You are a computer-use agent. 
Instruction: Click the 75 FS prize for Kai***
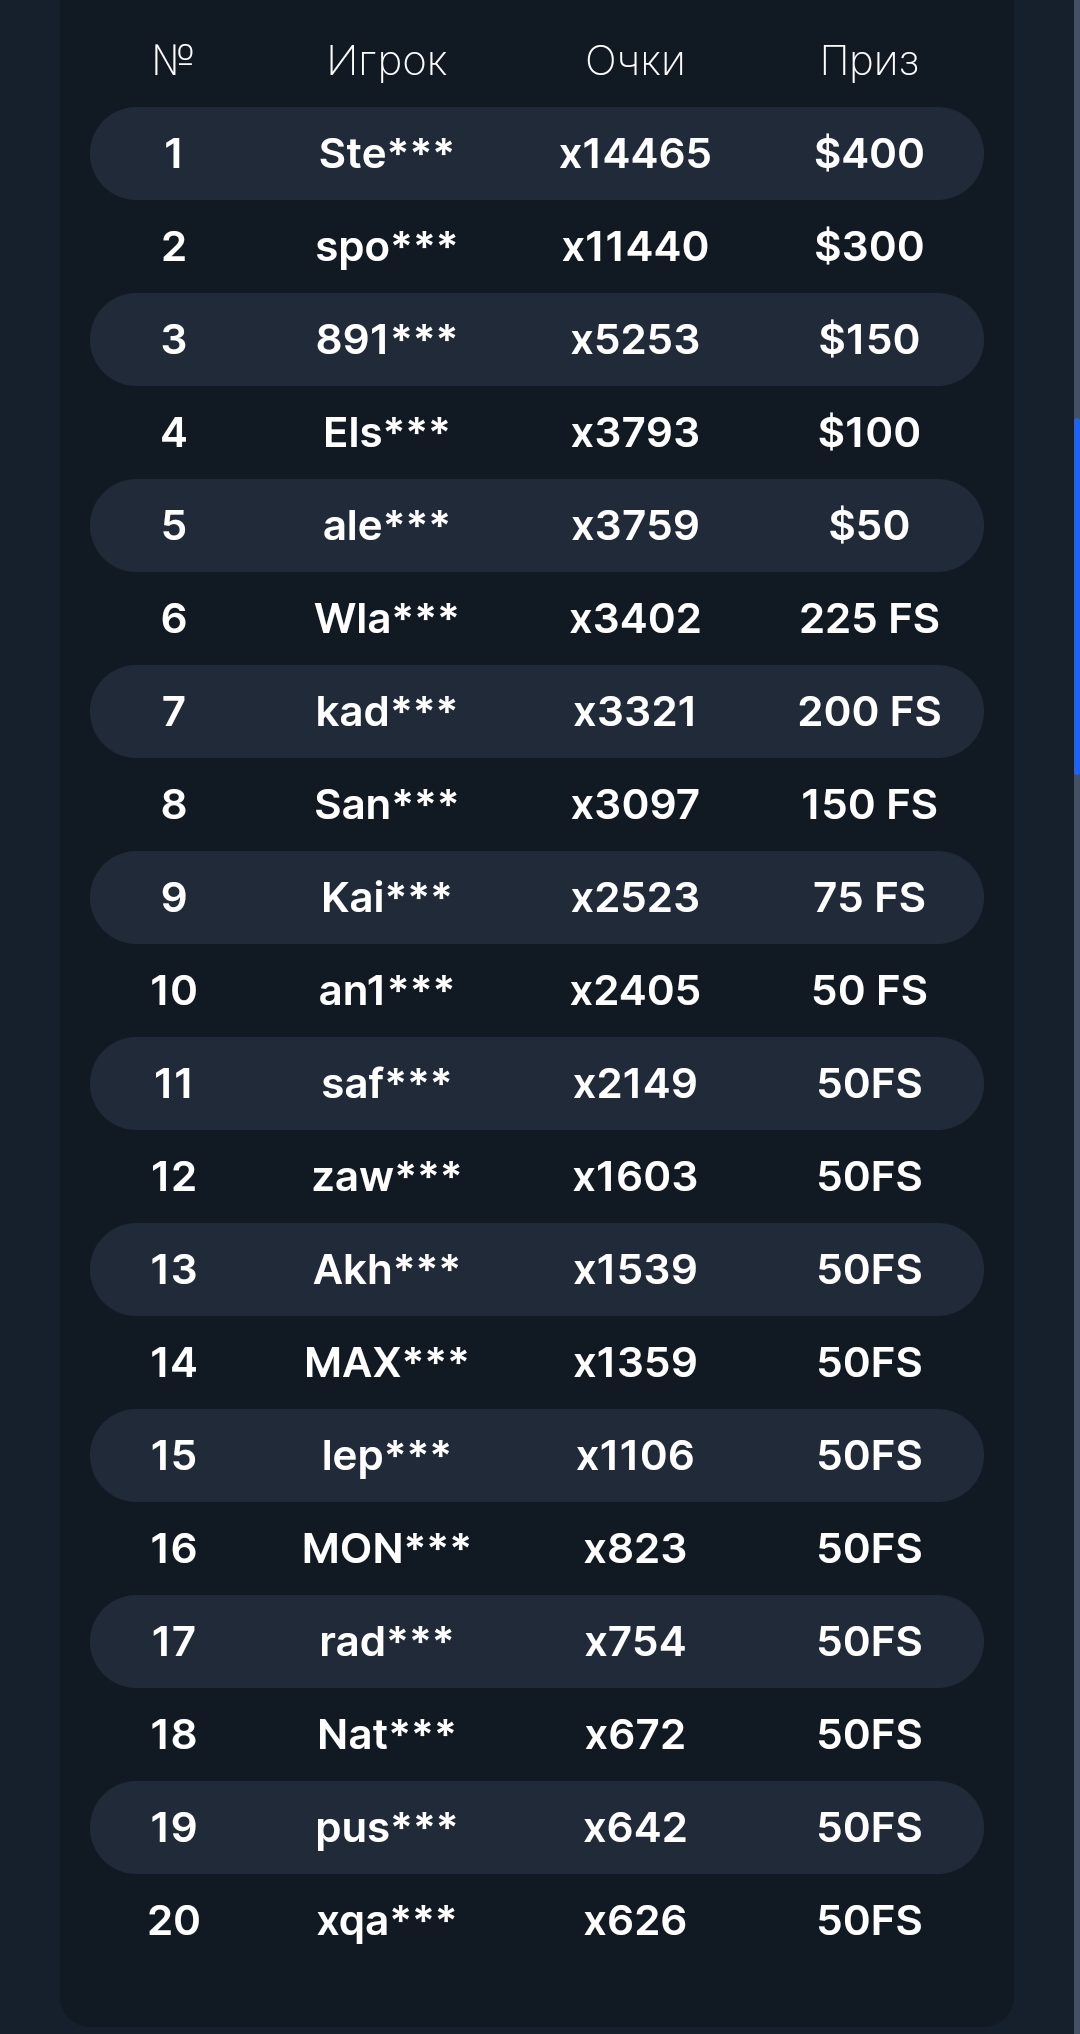coord(869,898)
